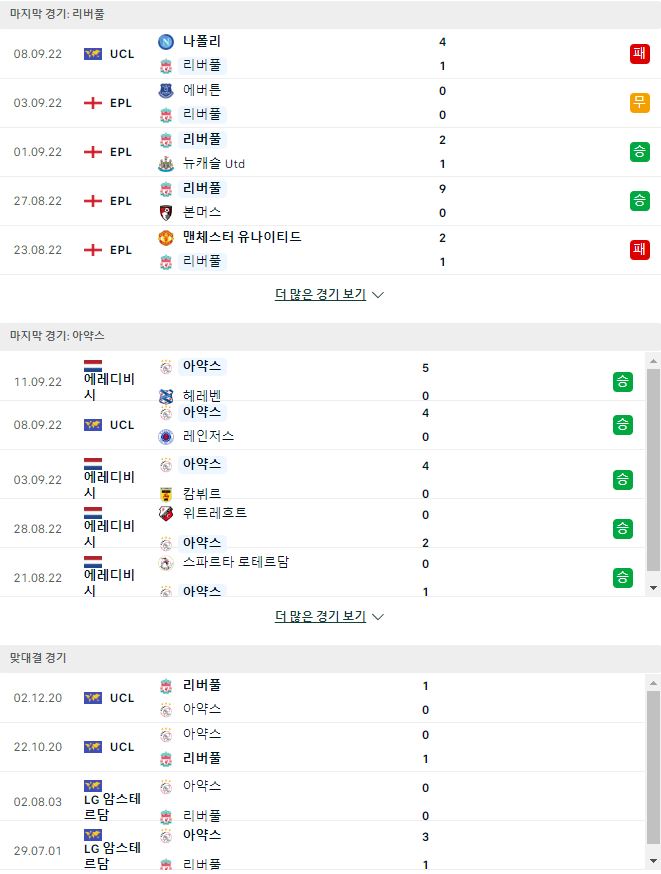The height and width of the screenshot is (874, 661).
Task: Click the Ajax matches list scrollbar thumb
Action: [653, 470]
